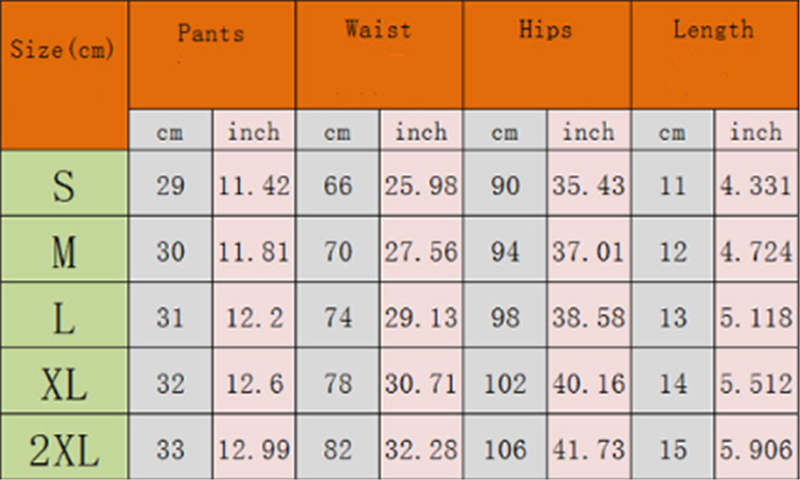Click the 37.01 hips inch value
Screen dimensions: 800x480
click(x=588, y=252)
